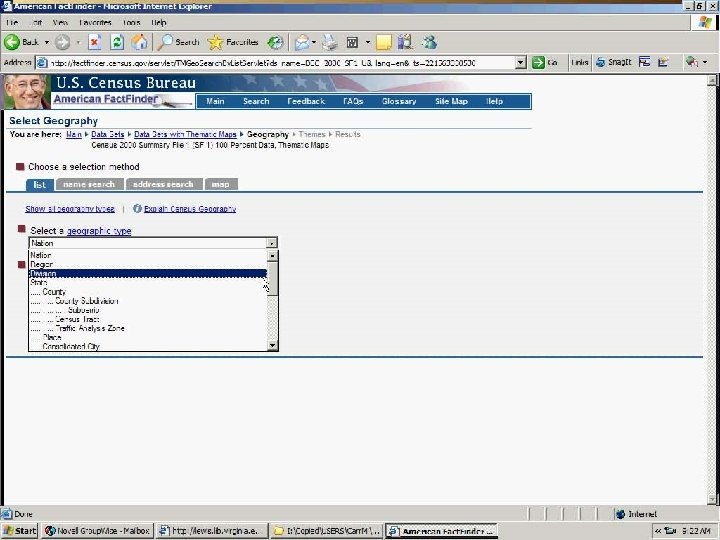Click the Forward arrow button
This screenshot has height=540, width=720.
coord(62,42)
